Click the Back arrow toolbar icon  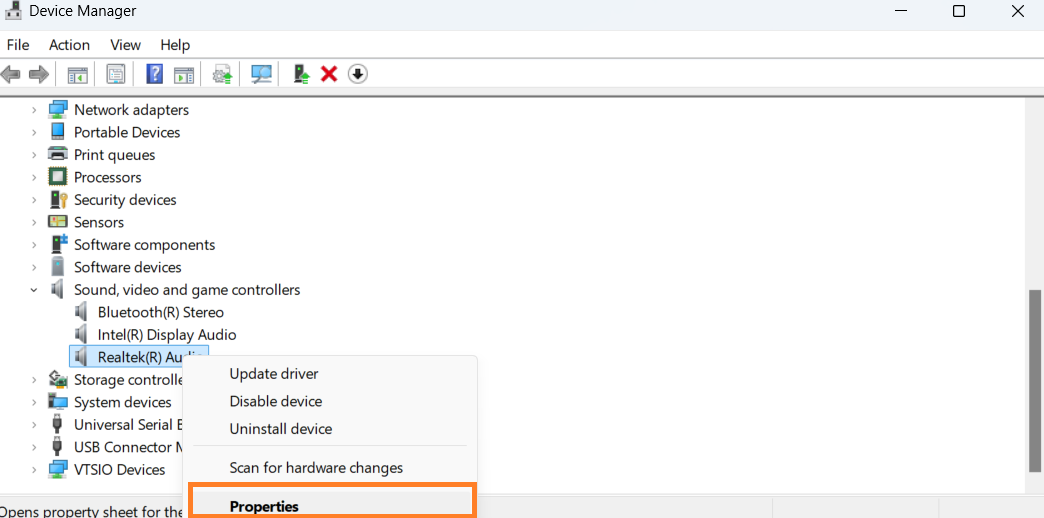10,74
